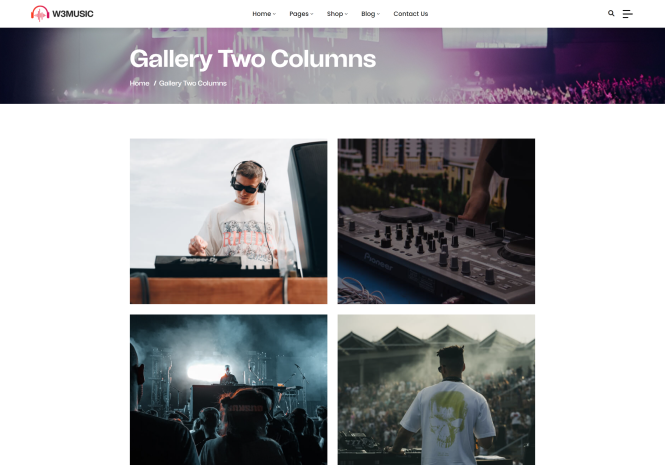Click the Home breadcrumb link
The height and width of the screenshot is (465, 665).
(x=140, y=83)
